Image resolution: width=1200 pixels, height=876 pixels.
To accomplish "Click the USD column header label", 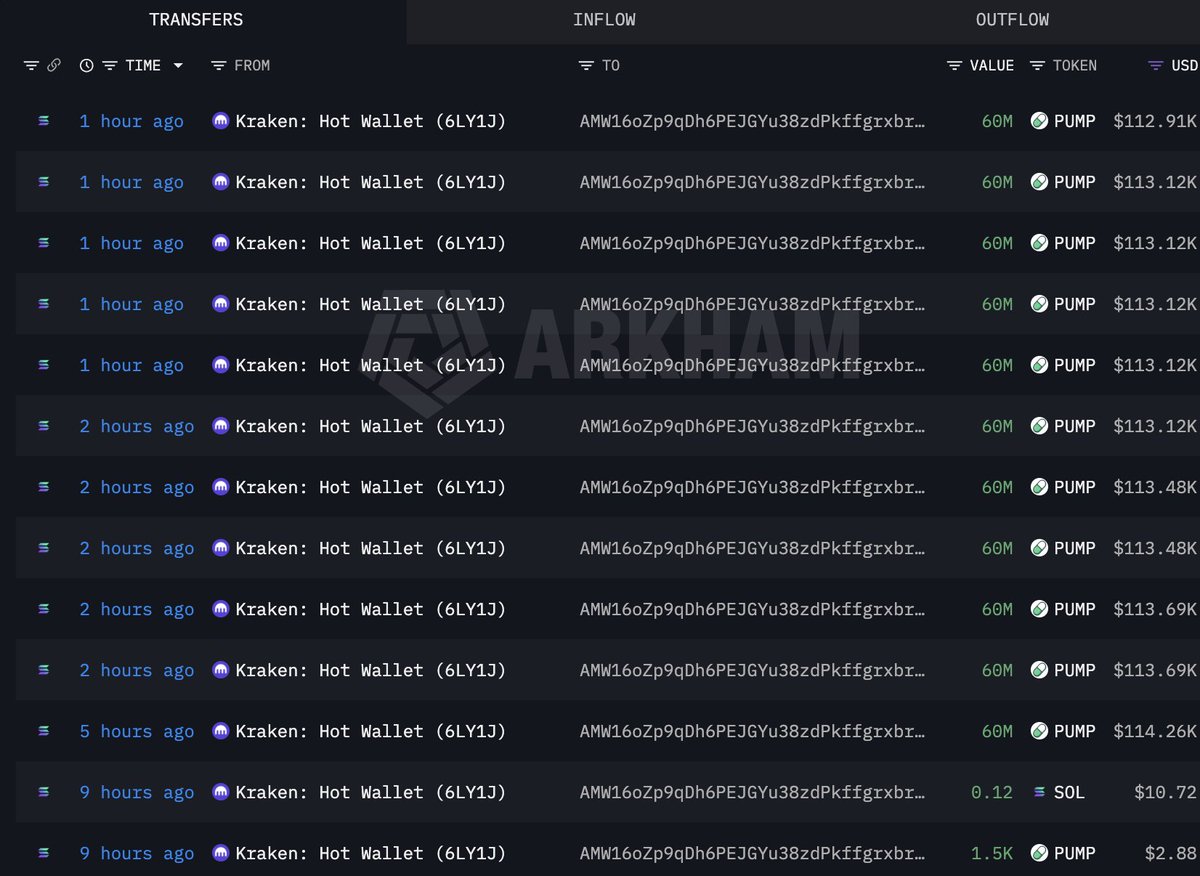I will [1184, 65].
